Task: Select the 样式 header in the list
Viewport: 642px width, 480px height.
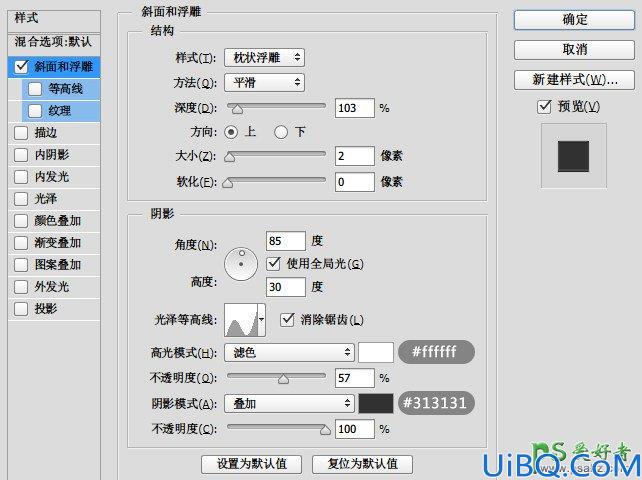Action: [54, 19]
